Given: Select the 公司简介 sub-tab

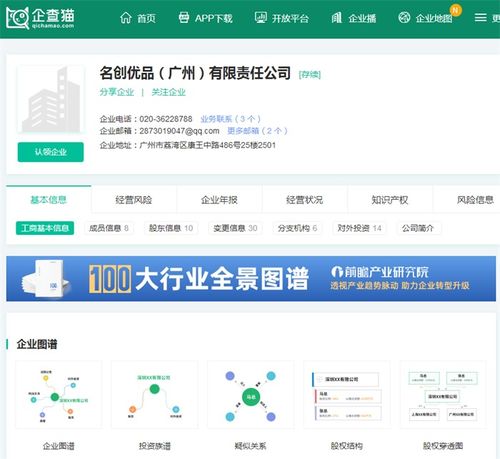Looking at the screenshot, I should pos(418,228).
